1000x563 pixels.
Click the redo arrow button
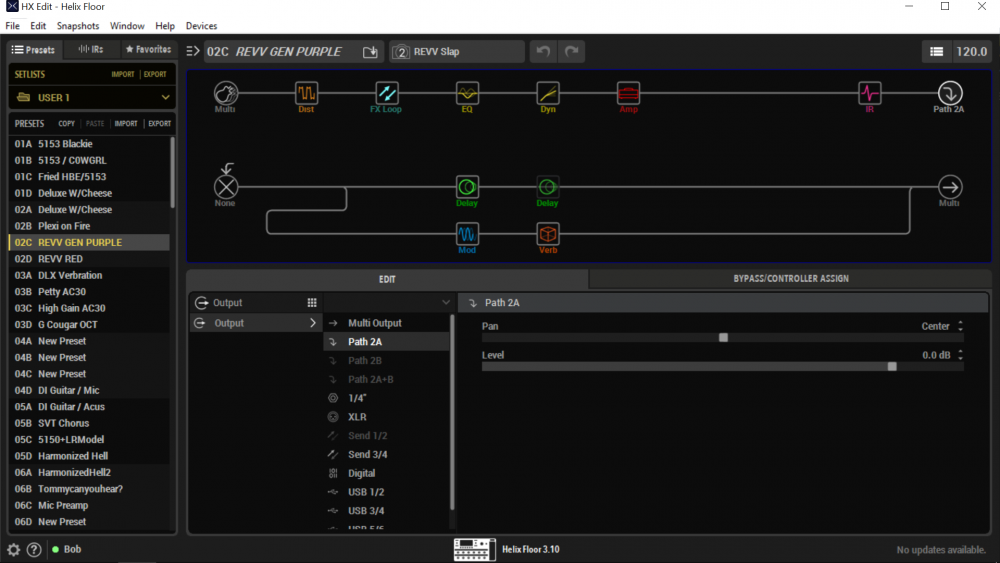pyautogui.click(x=572, y=52)
